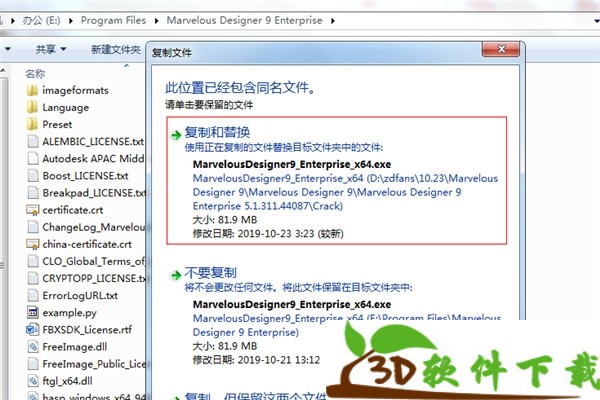Select the imageformats folder name
The image size is (600, 400).
75,90
